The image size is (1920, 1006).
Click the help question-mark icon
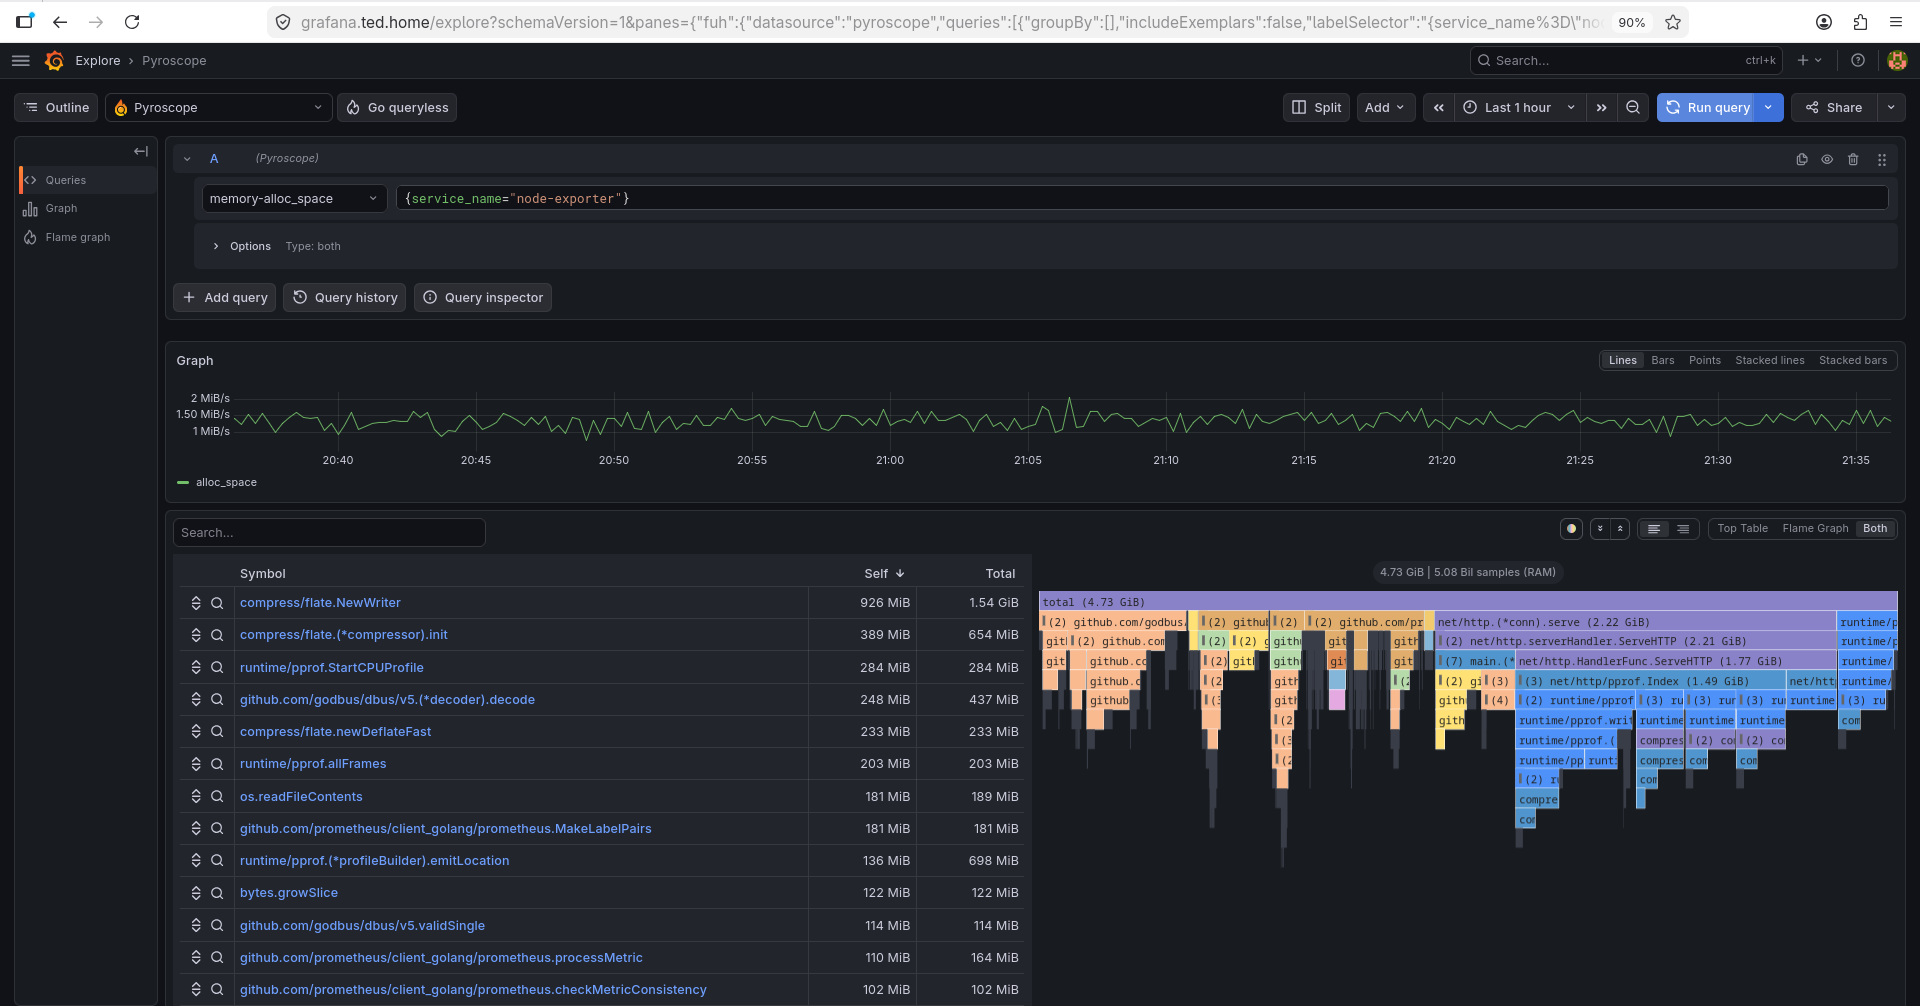1858,61
